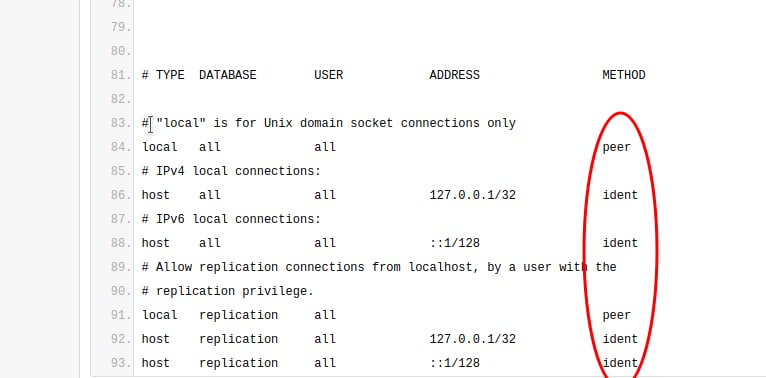Click the DATABASE header word
The image size is (766, 378).
coord(228,75)
